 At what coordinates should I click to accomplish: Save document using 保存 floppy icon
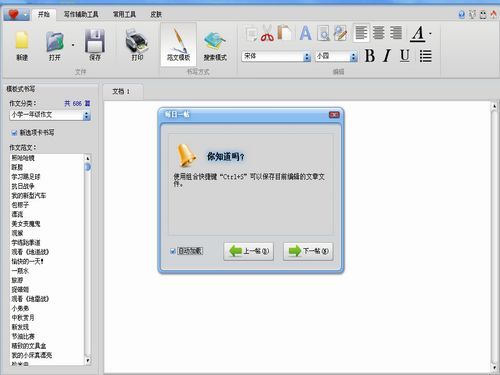pos(95,41)
